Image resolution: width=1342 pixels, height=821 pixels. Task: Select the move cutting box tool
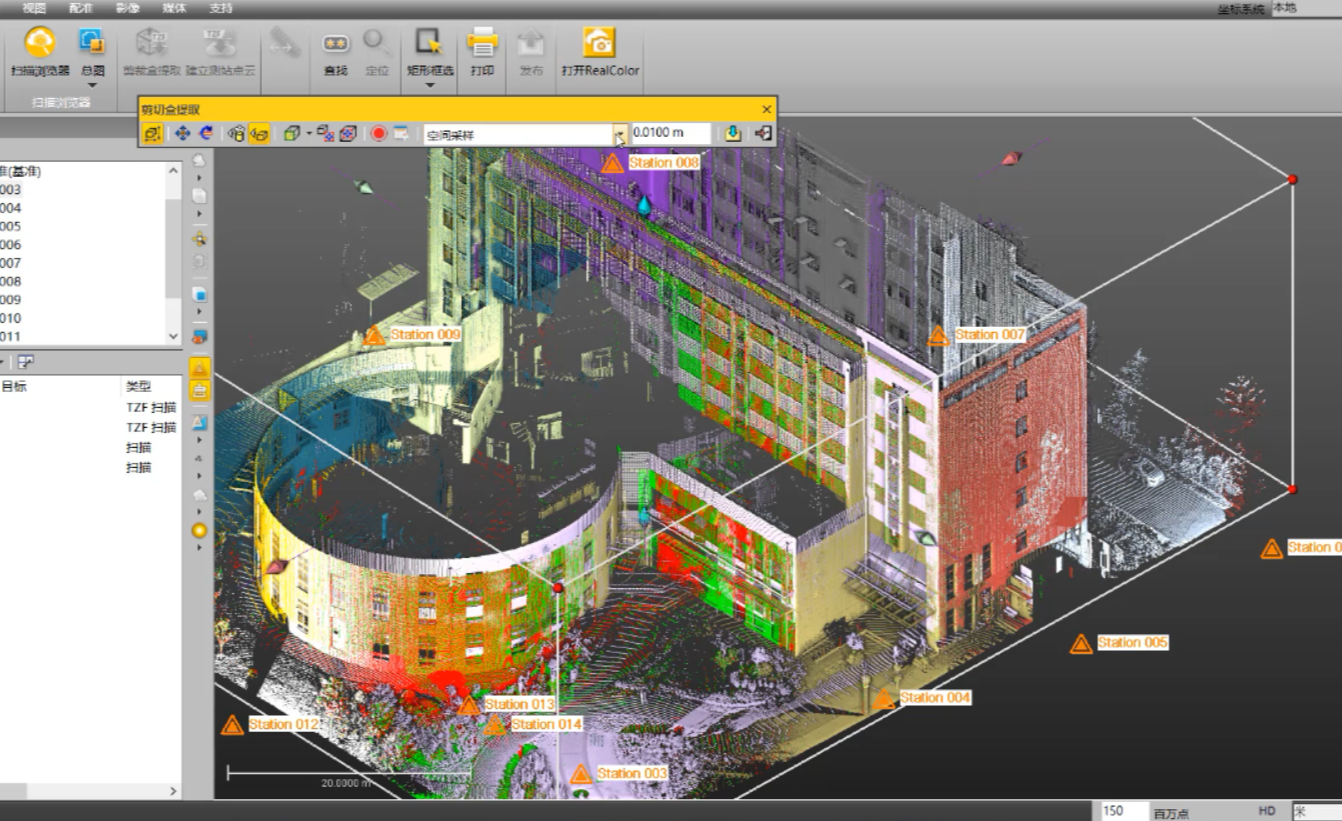tap(182, 131)
